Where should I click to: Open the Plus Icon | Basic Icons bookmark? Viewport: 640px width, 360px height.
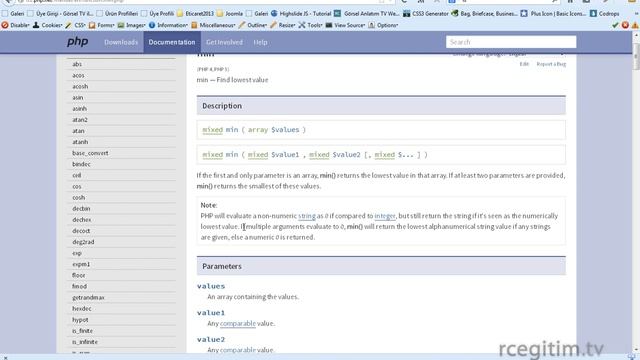pyautogui.click(x=553, y=13)
